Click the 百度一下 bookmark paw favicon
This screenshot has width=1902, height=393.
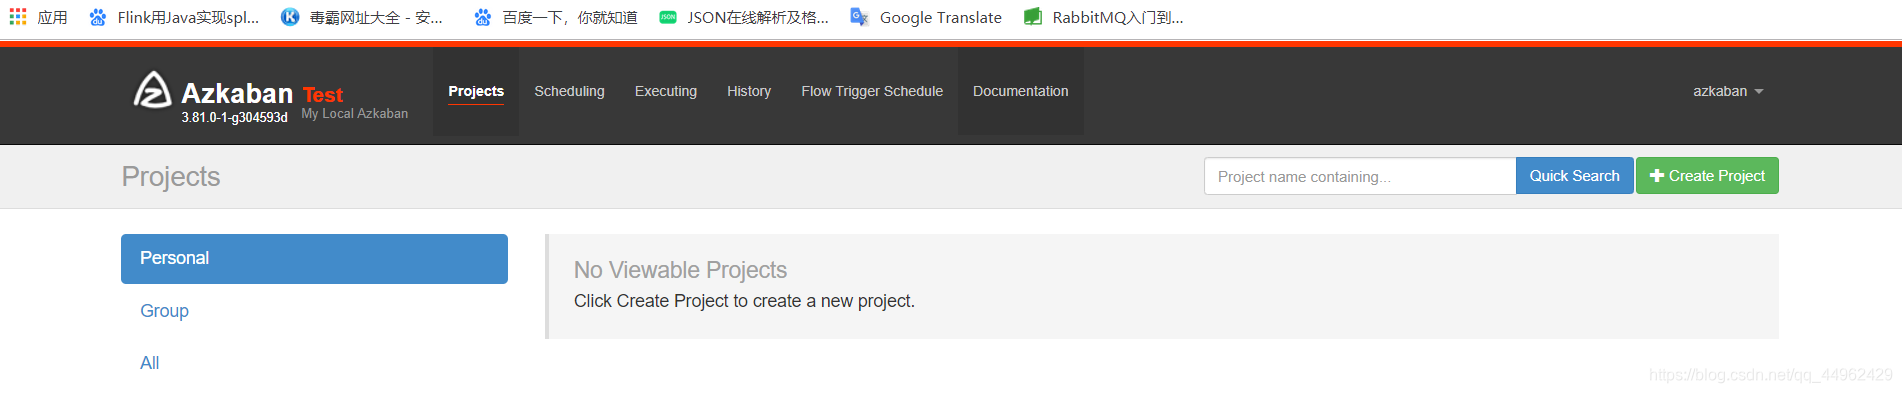tap(482, 17)
